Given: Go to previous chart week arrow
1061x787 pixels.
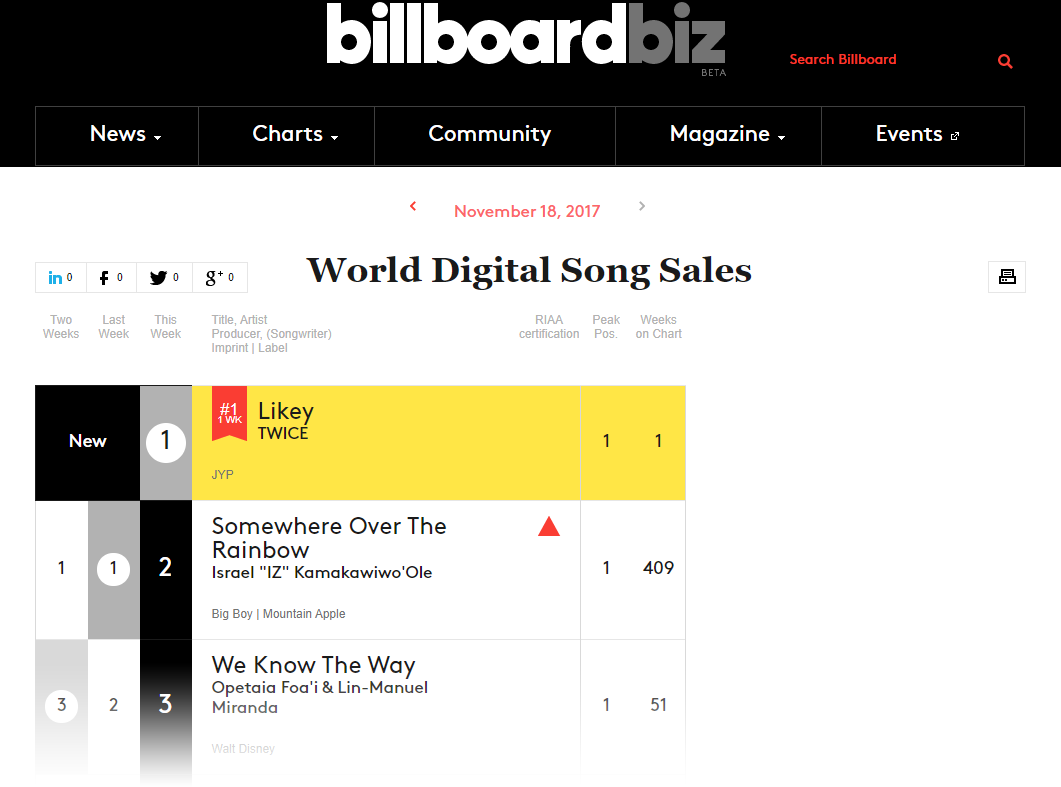Looking at the screenshot, I should pos(413,207).
